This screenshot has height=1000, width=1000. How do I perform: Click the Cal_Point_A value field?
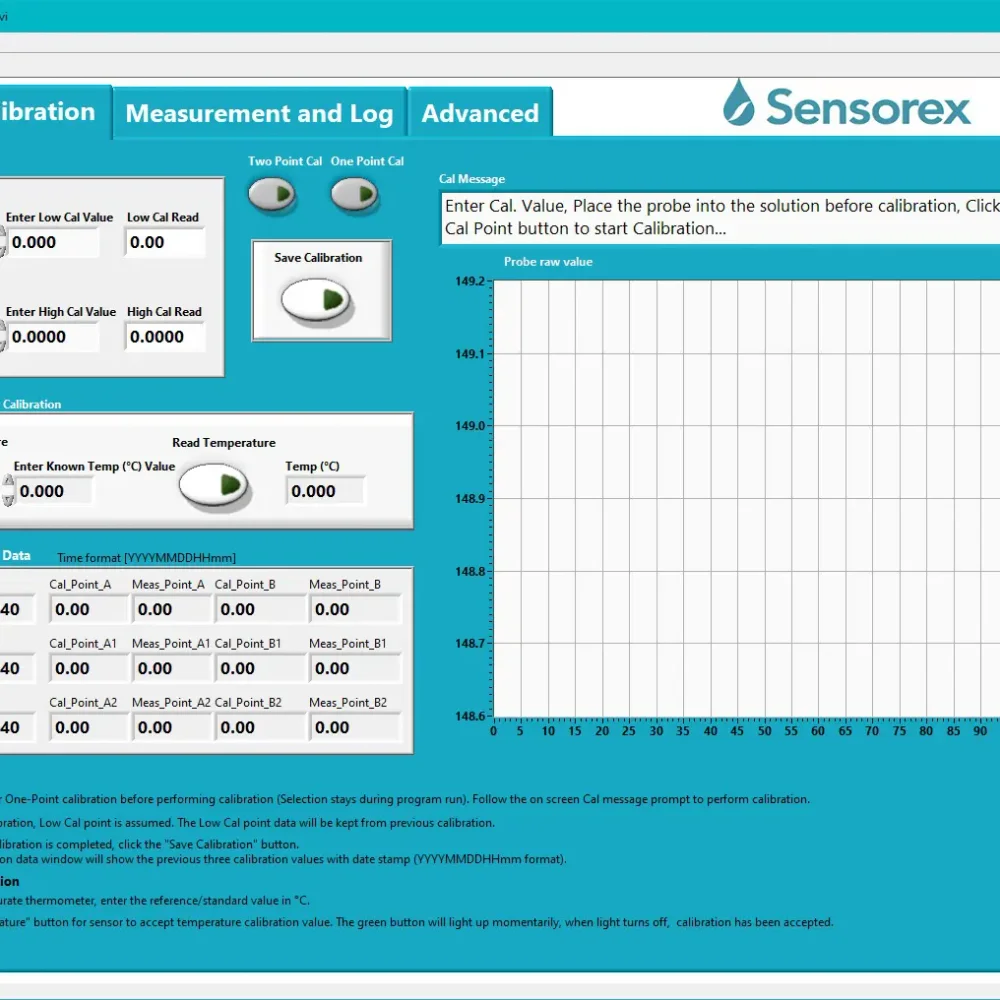pos(88,610)
